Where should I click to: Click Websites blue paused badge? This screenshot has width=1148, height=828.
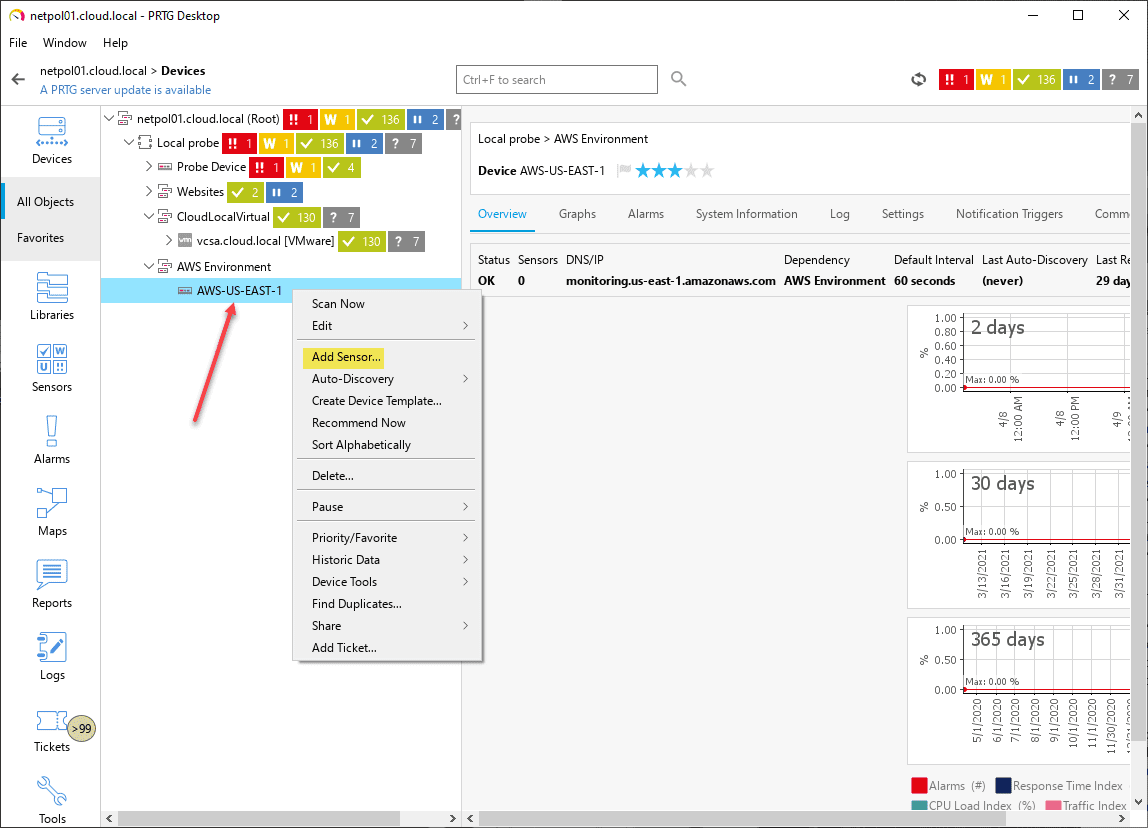click(x=284, y=193)
